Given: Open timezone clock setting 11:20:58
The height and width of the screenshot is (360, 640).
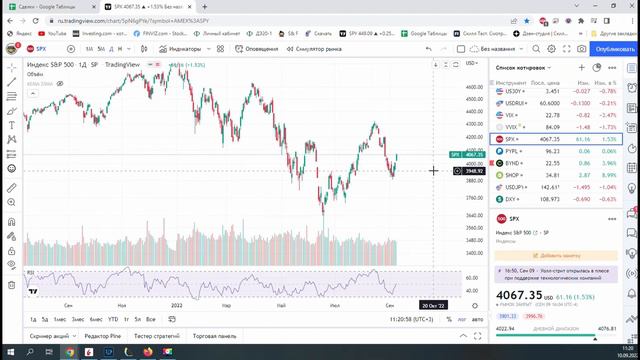Looking at the screenshot, I should tap(411, 320).
